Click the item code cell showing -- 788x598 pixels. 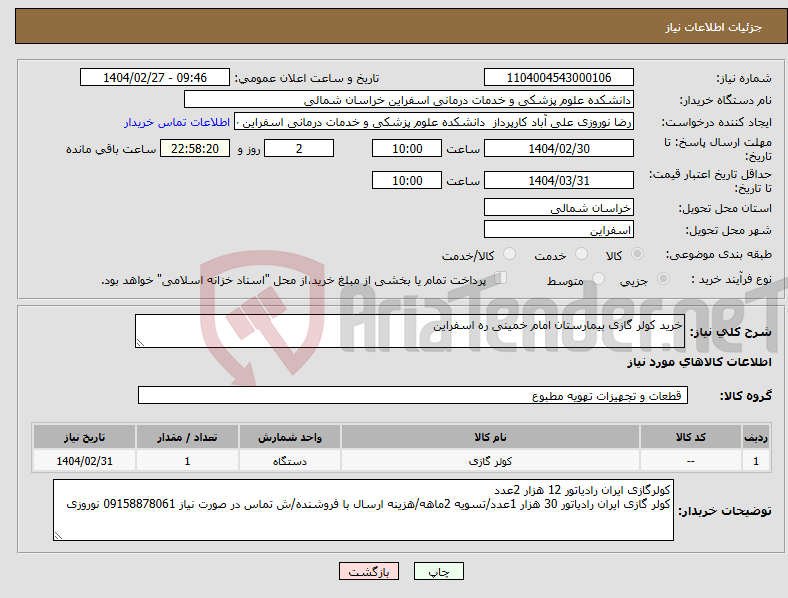[691, 461]
